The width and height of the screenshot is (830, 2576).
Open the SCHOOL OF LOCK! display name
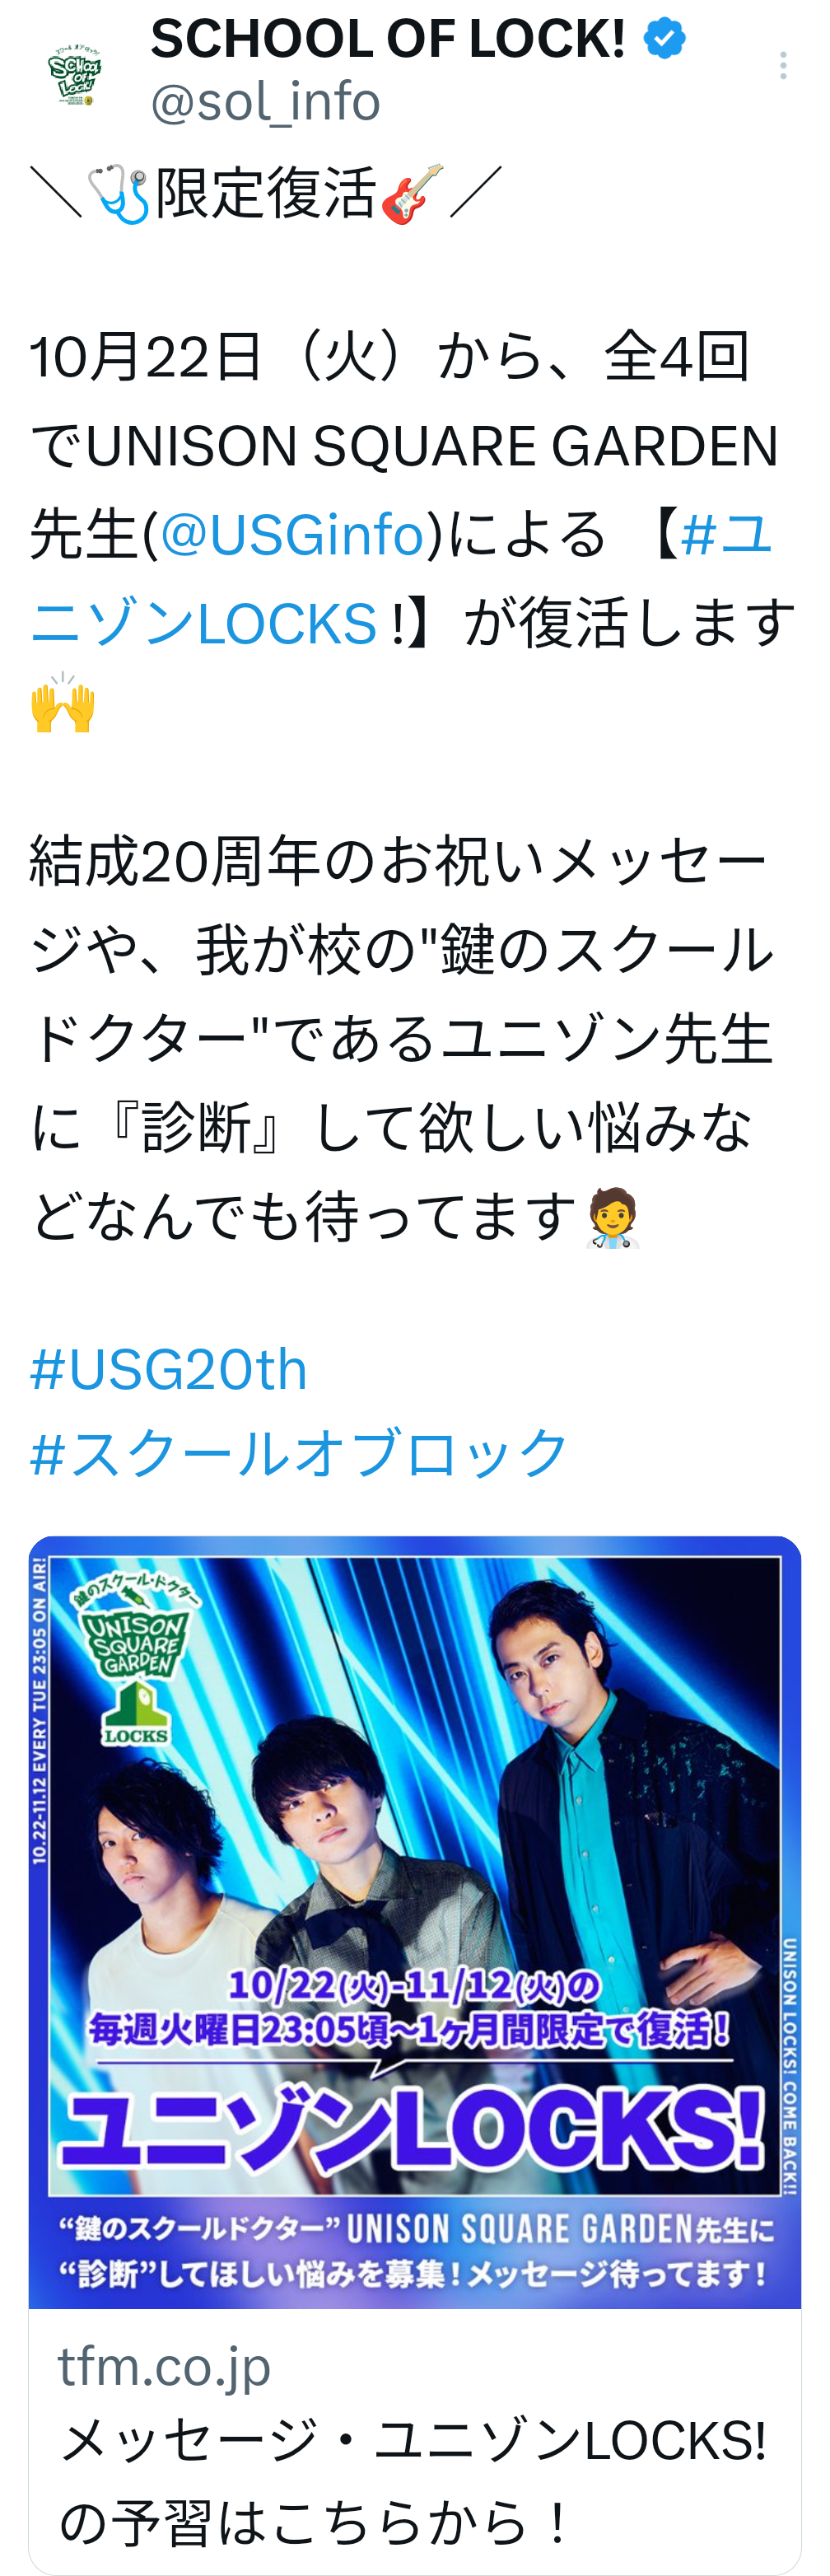[x=388, y=39]
